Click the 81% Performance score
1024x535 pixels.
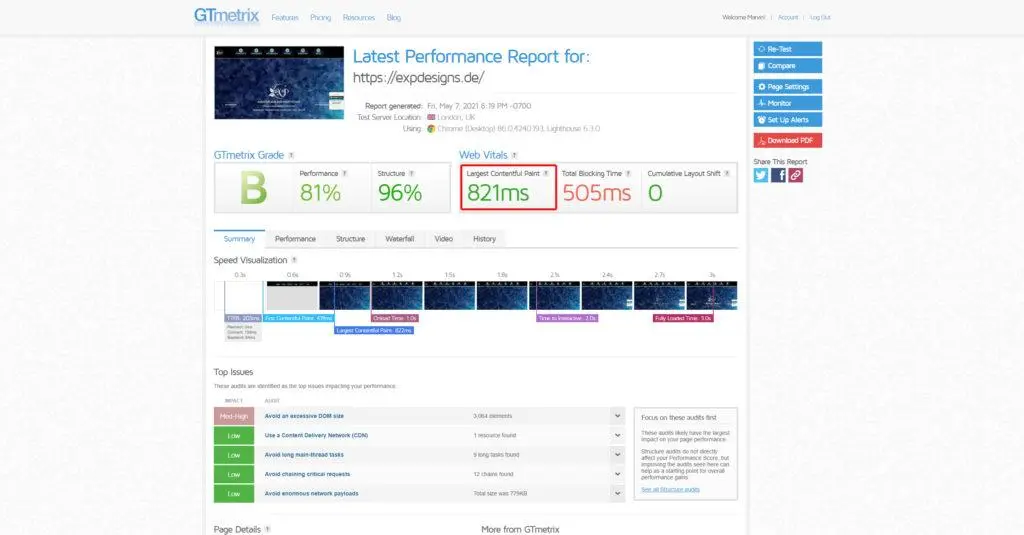tap(320, 193)
